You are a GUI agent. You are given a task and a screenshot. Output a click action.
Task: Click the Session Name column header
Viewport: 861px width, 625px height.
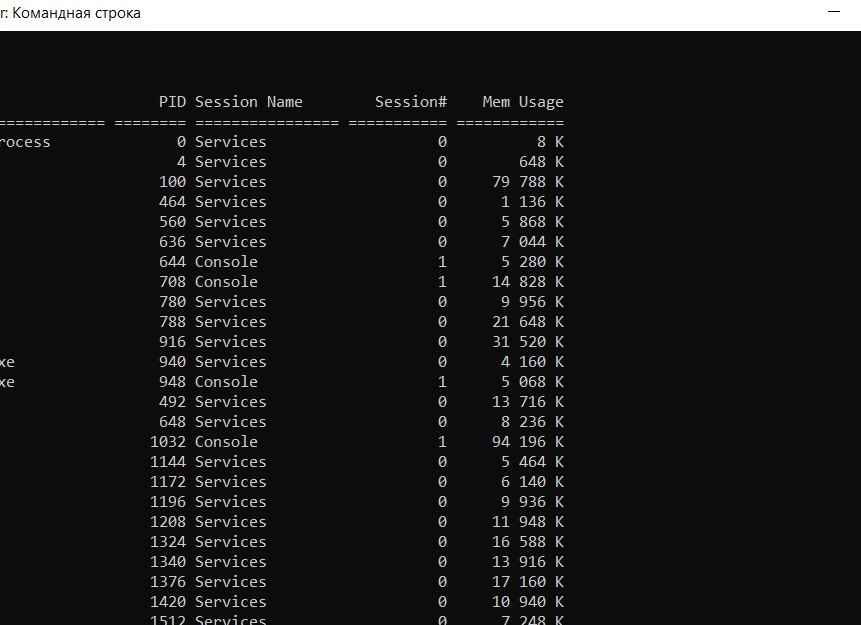(x=249, y=102)
